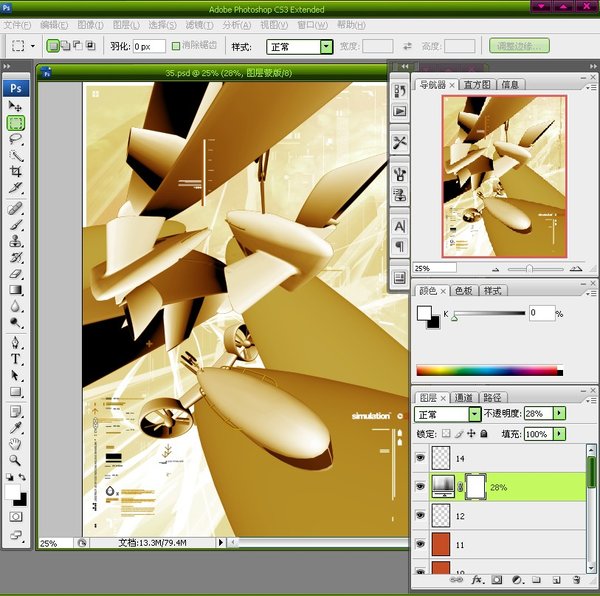Select the Hand tool

16,443
